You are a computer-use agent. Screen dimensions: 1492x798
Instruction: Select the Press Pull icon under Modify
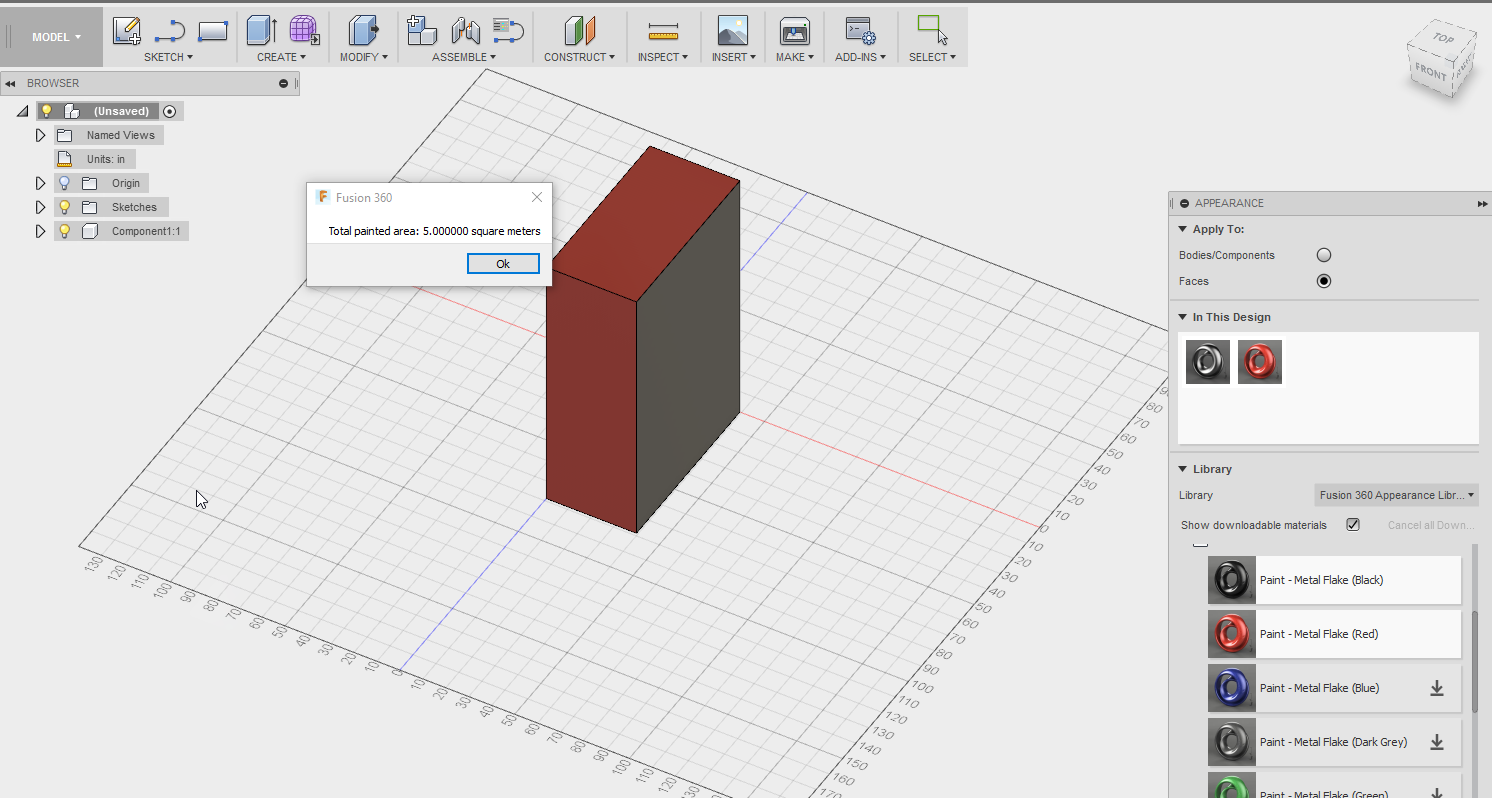pos(364,31)
